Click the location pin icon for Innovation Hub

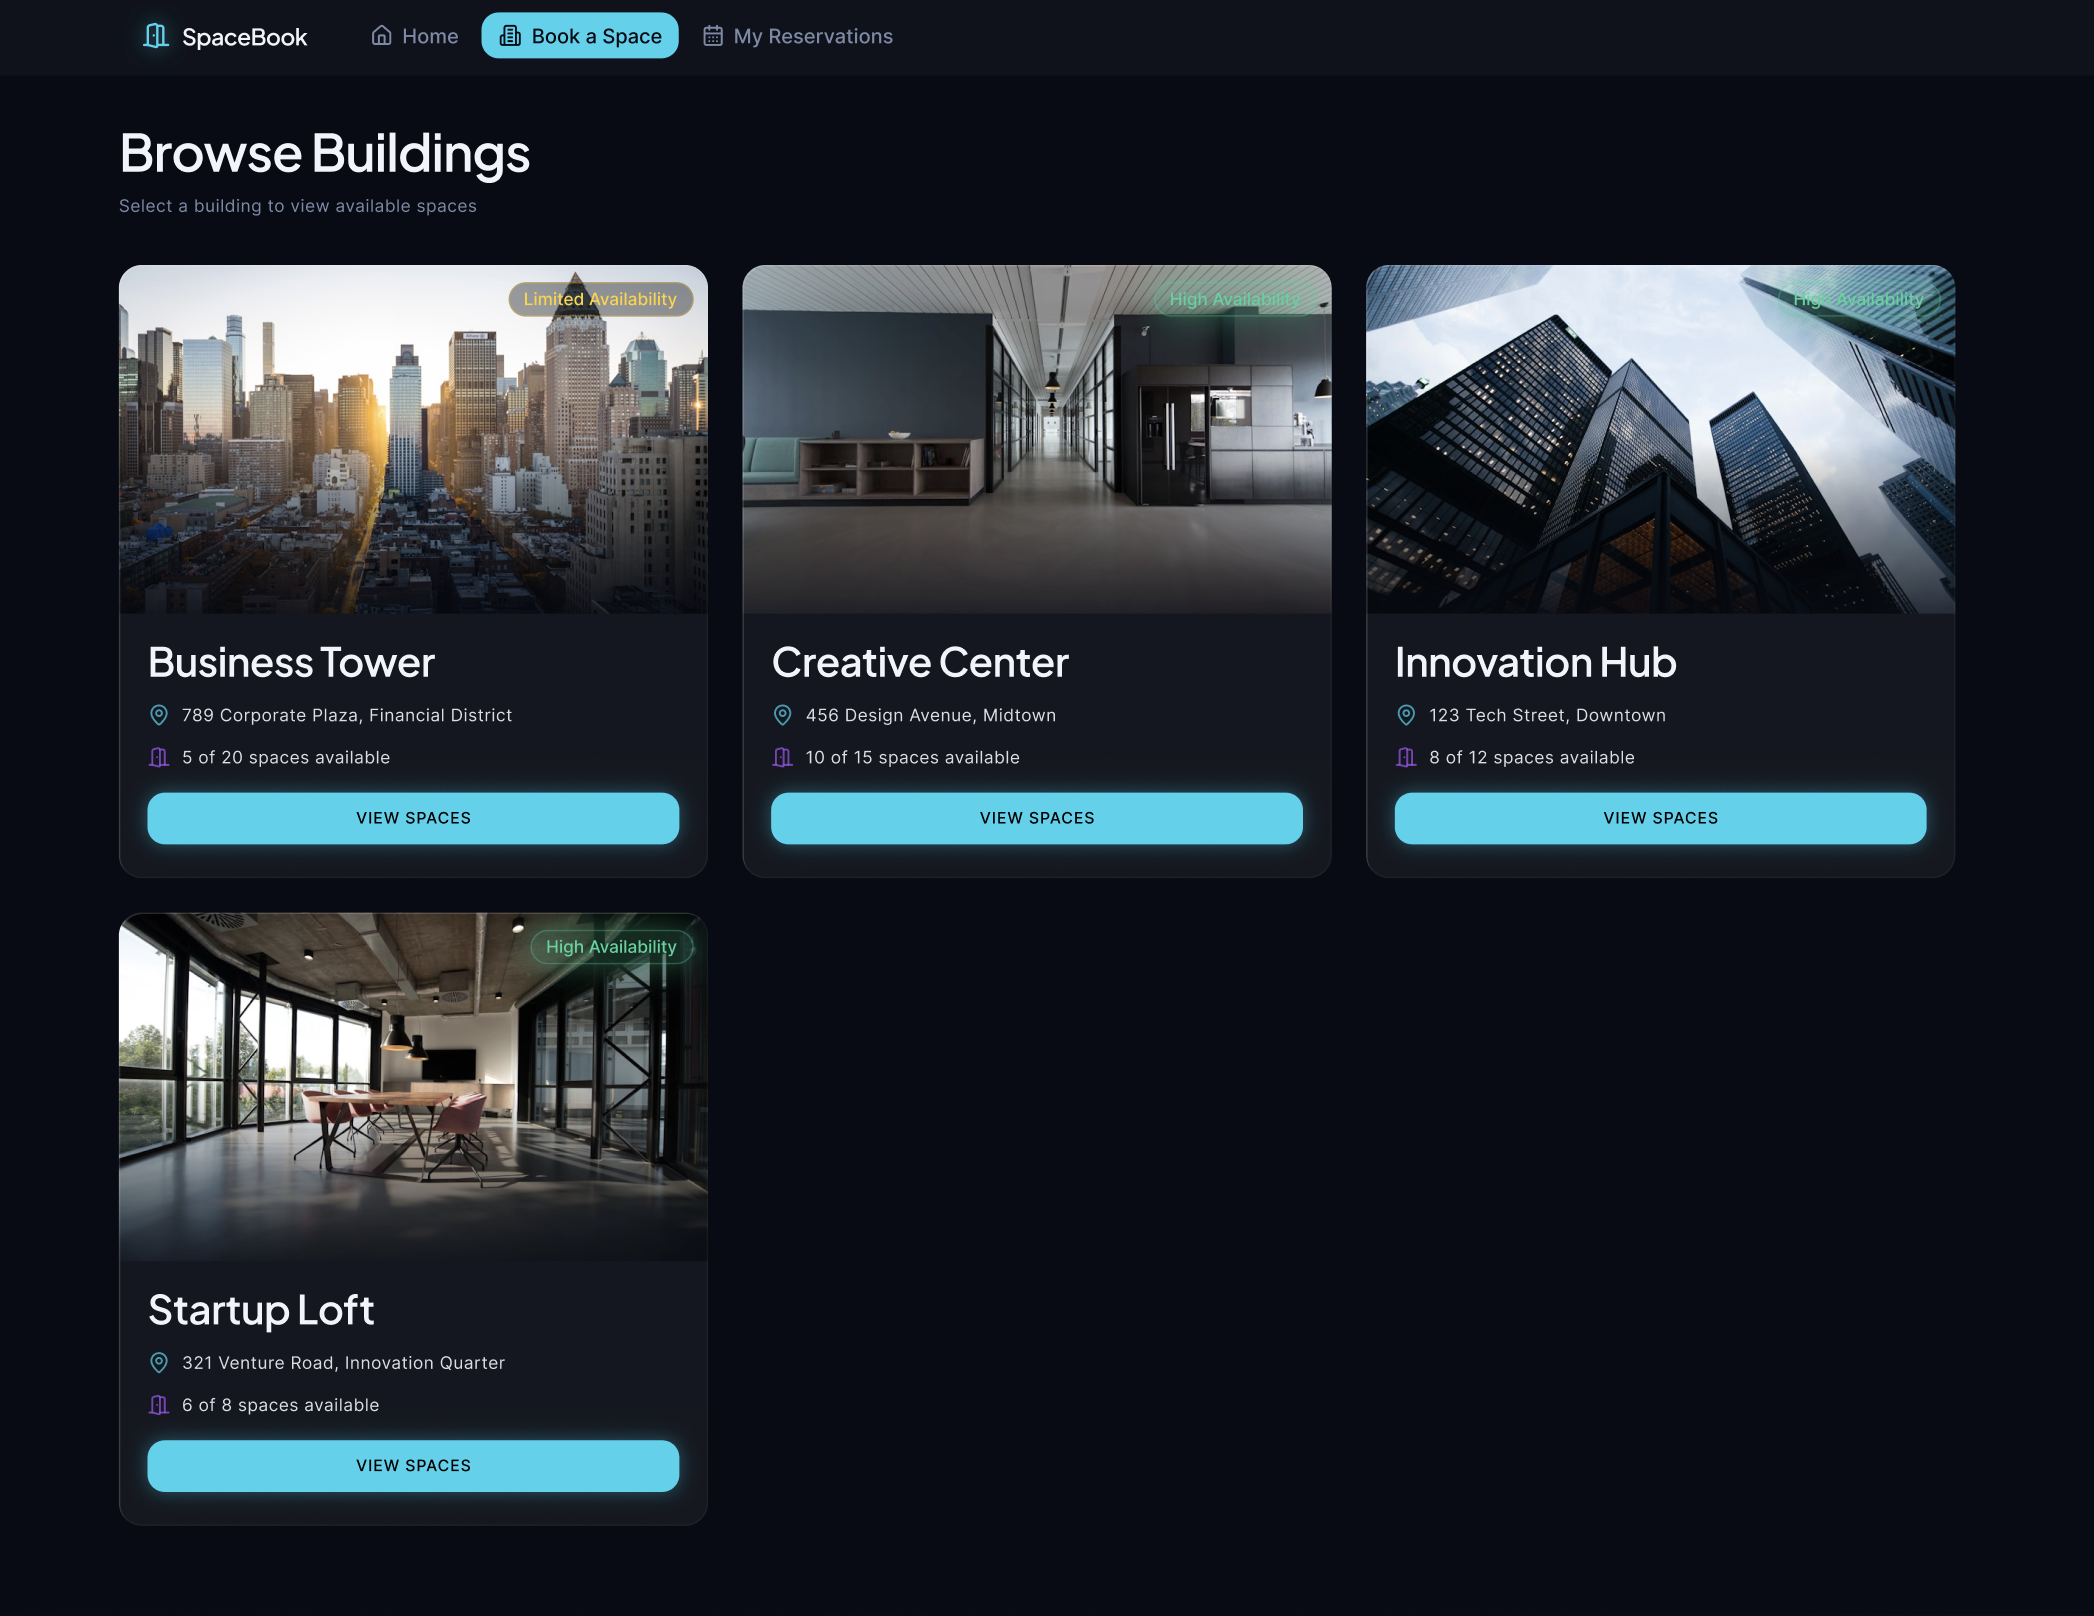pyautogui.click(x=1406, y=715)
